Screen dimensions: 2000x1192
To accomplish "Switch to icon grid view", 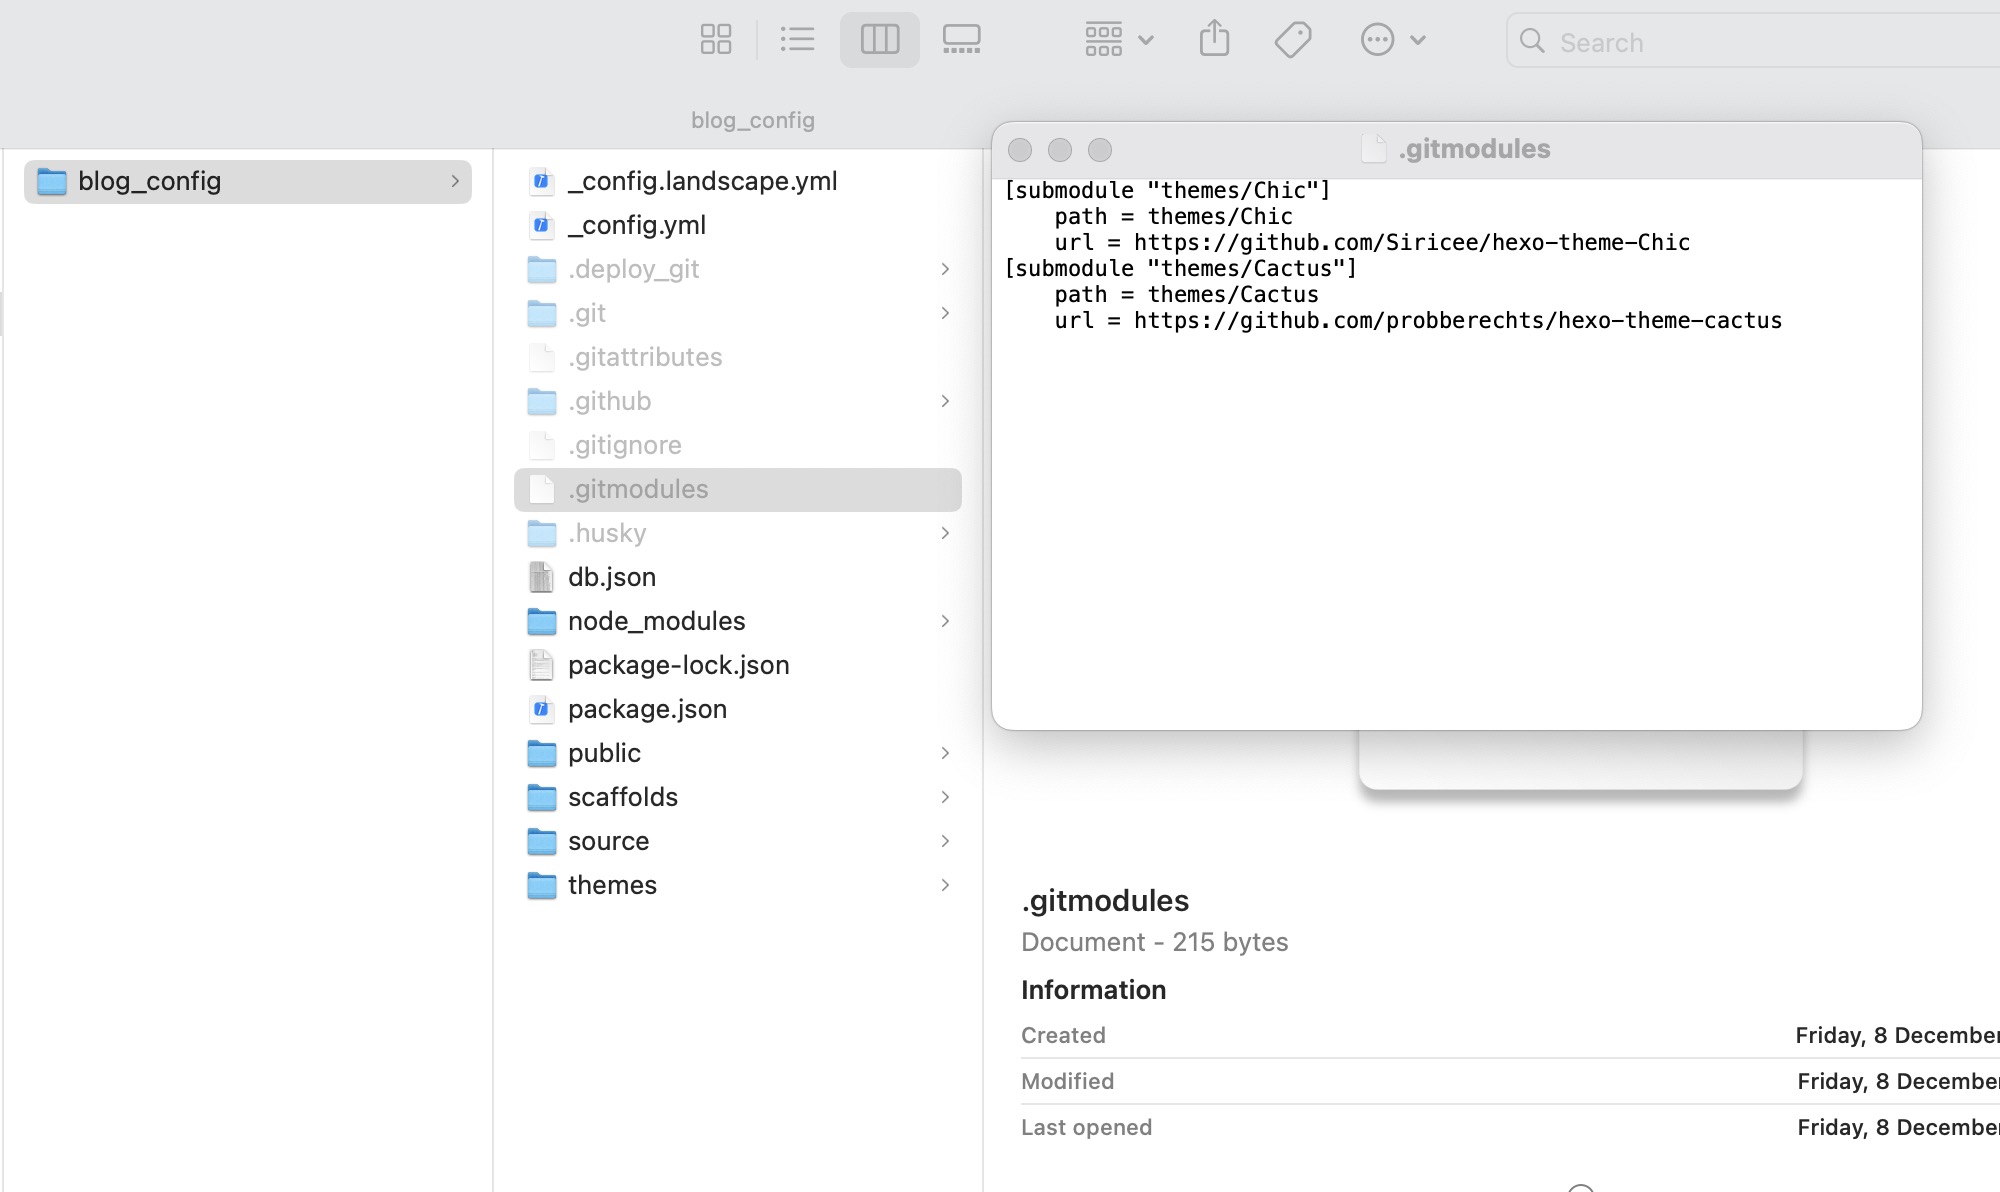I will (716, 40).
